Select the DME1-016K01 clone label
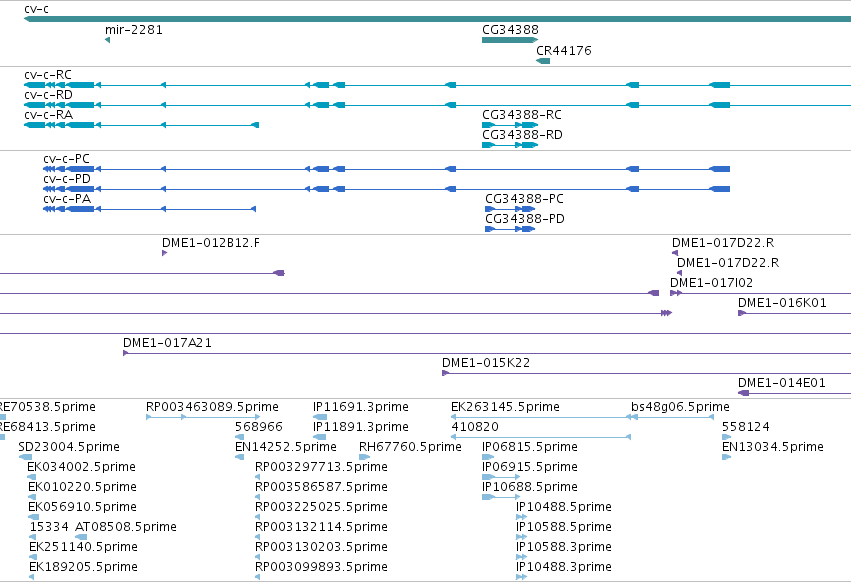The height and width of the screenshot is (582, 851). [x=782, y=302]
